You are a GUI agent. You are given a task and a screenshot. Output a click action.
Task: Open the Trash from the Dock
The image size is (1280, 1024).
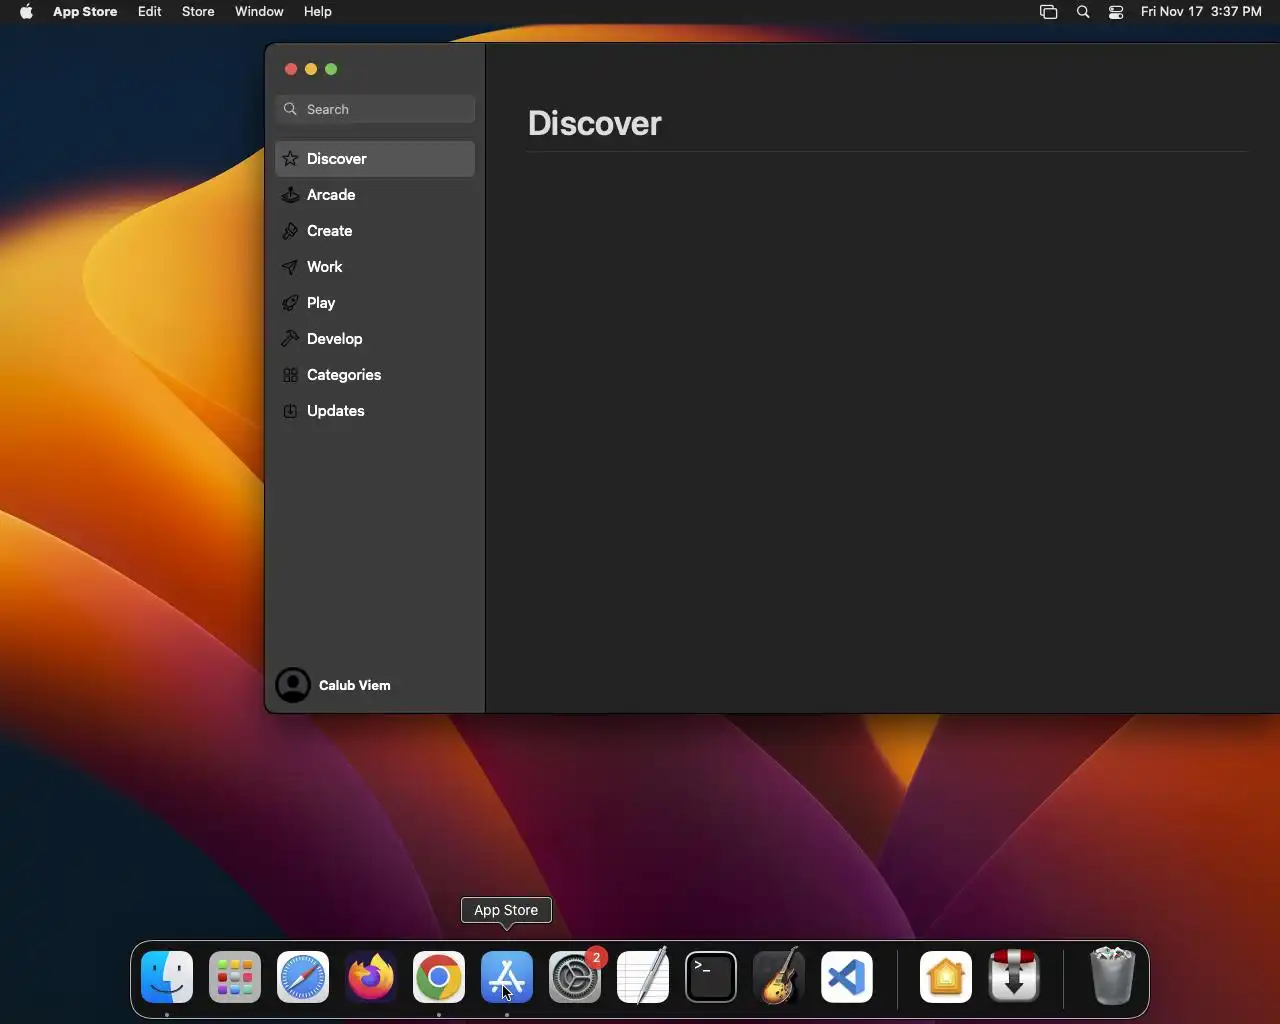click(1112, 977)
